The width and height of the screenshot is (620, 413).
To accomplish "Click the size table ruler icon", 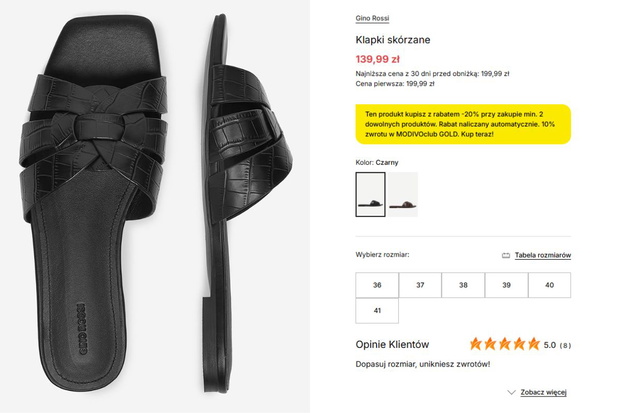I will click(x=506, y=256).
